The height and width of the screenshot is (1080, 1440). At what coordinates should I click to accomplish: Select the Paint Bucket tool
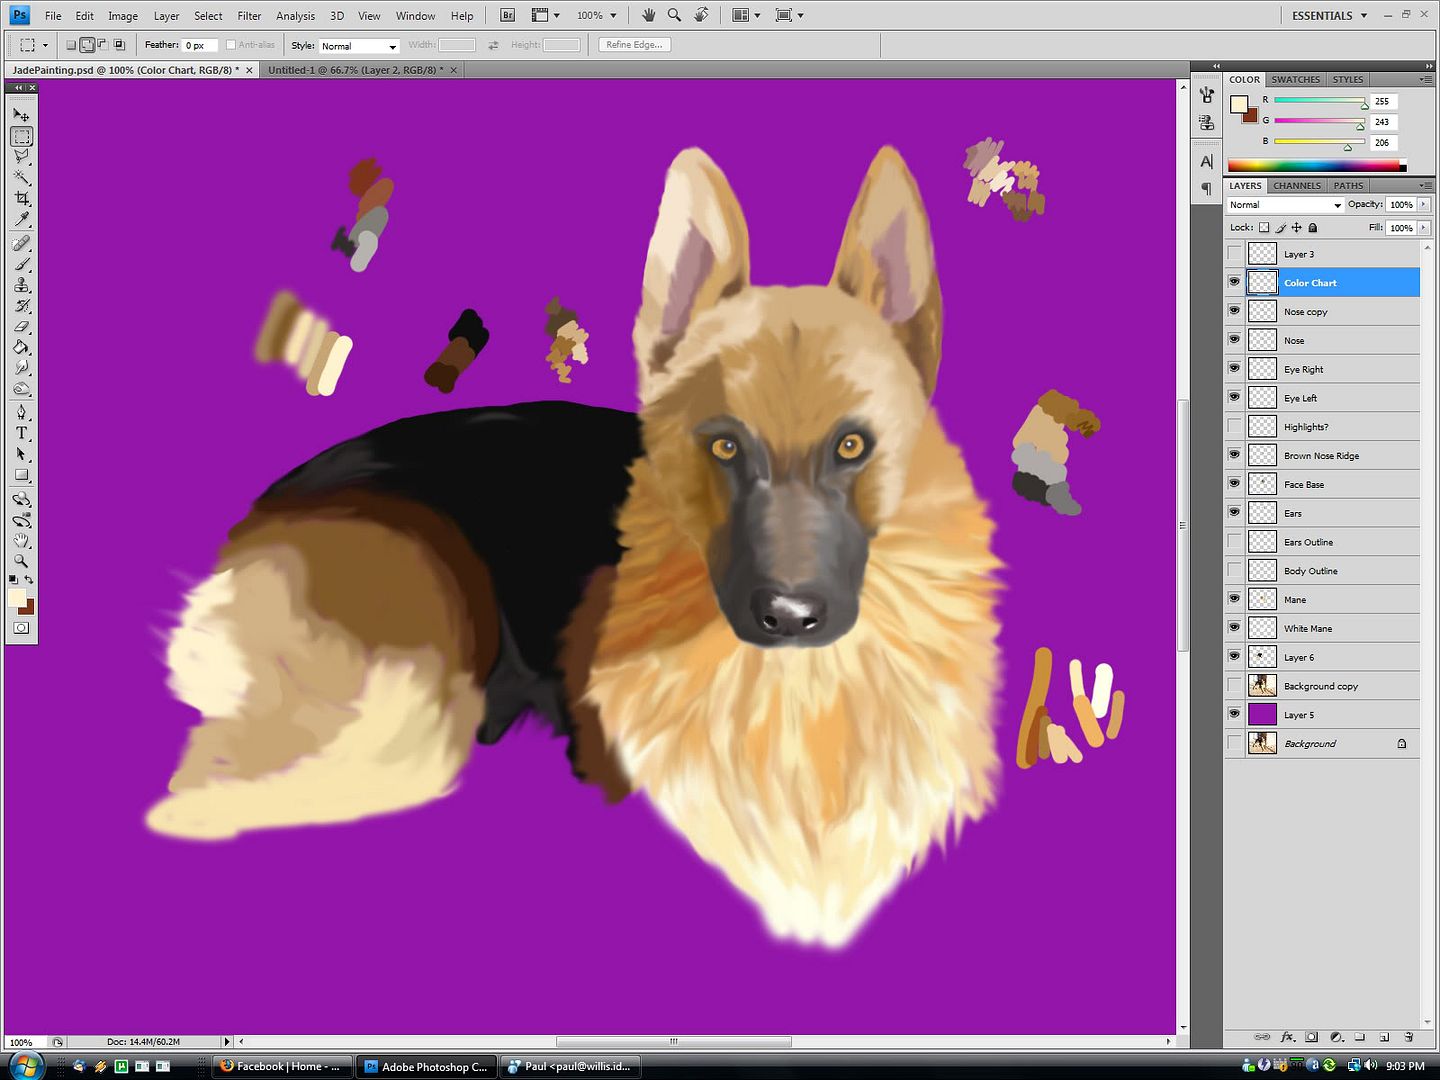click(21, 348)
